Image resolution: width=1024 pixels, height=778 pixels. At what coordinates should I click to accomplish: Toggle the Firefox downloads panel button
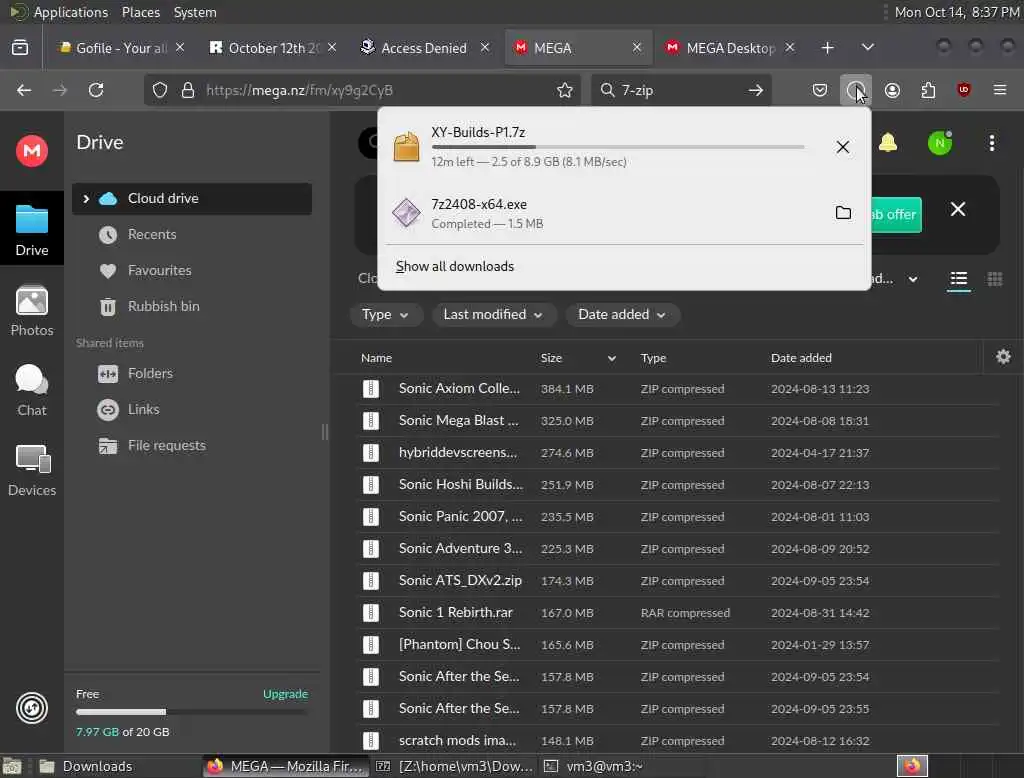point(856,90)
